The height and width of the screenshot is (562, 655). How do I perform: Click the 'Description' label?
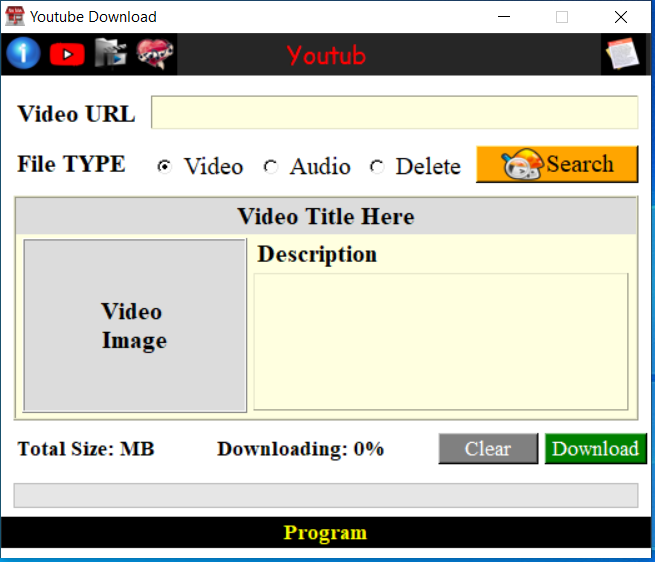[317, 254]
